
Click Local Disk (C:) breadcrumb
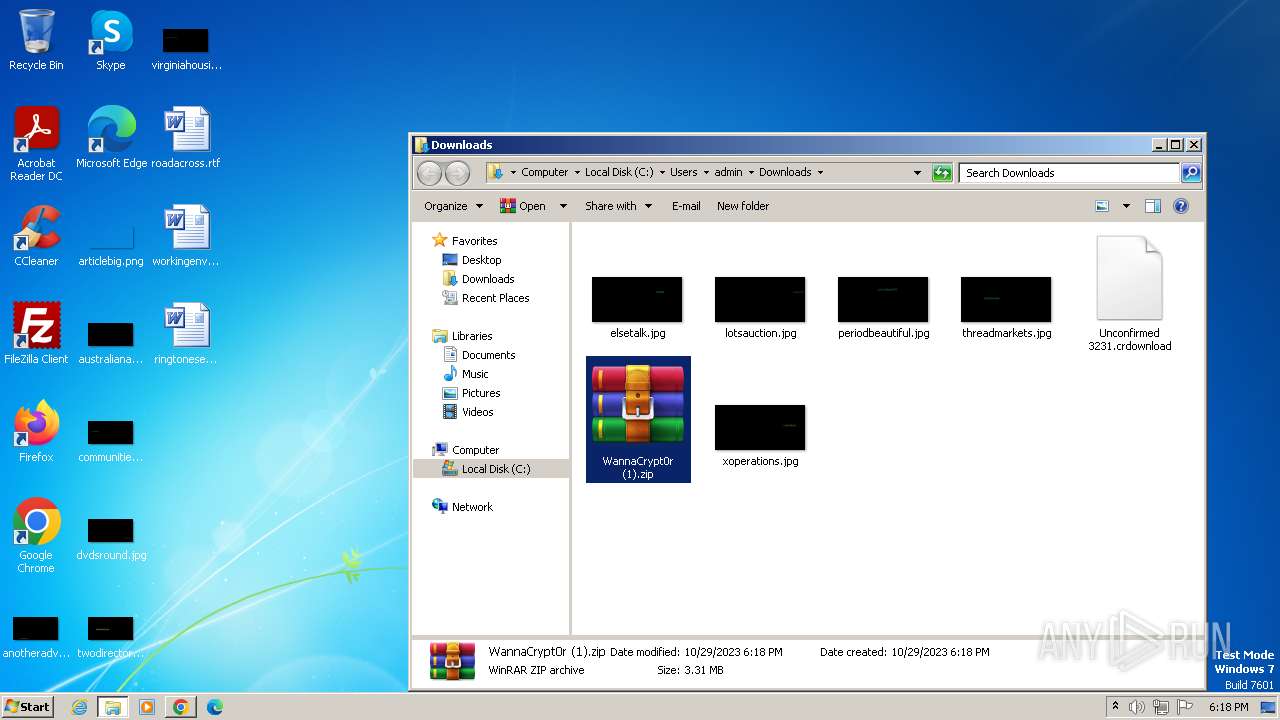click(619, 173)
